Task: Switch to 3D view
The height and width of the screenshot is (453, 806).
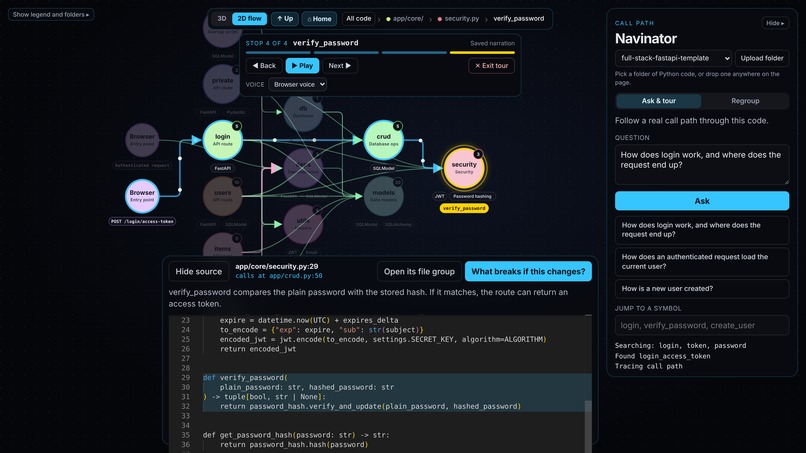Action: pos(222,19)
